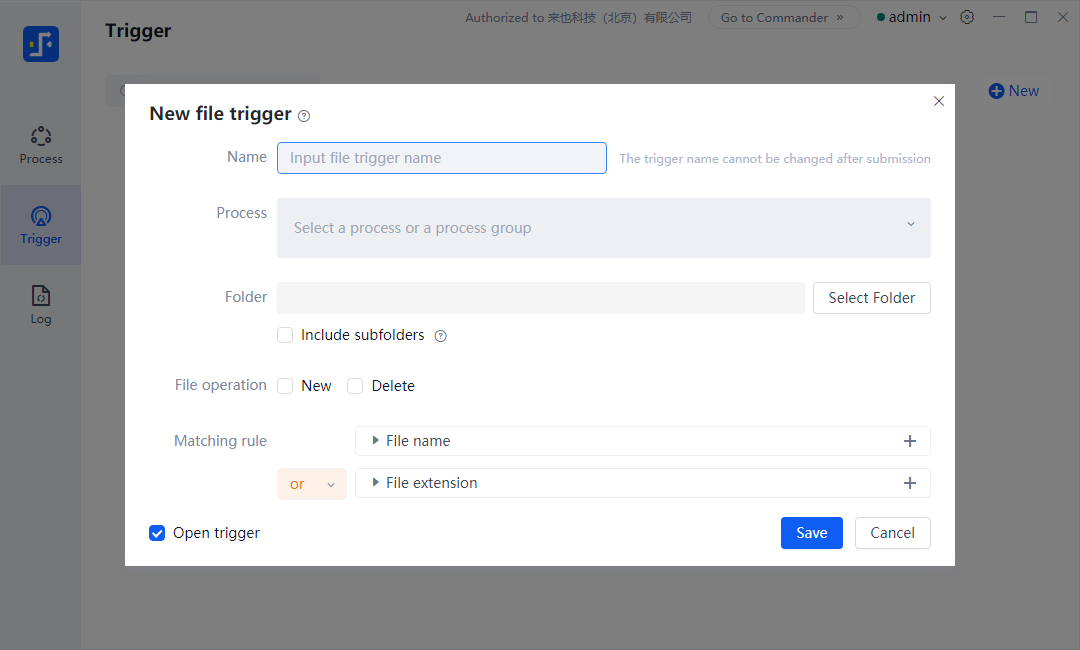Open the 'or' condition dropdown

point(311,484)
